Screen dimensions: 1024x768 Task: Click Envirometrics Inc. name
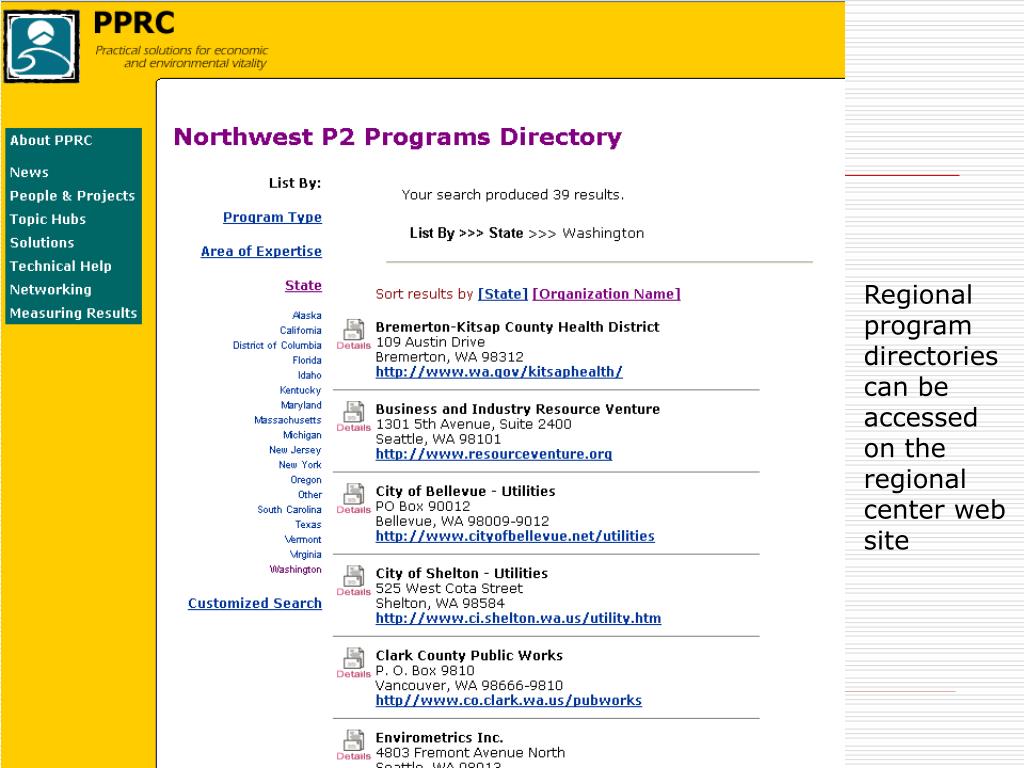click(440, 738)
